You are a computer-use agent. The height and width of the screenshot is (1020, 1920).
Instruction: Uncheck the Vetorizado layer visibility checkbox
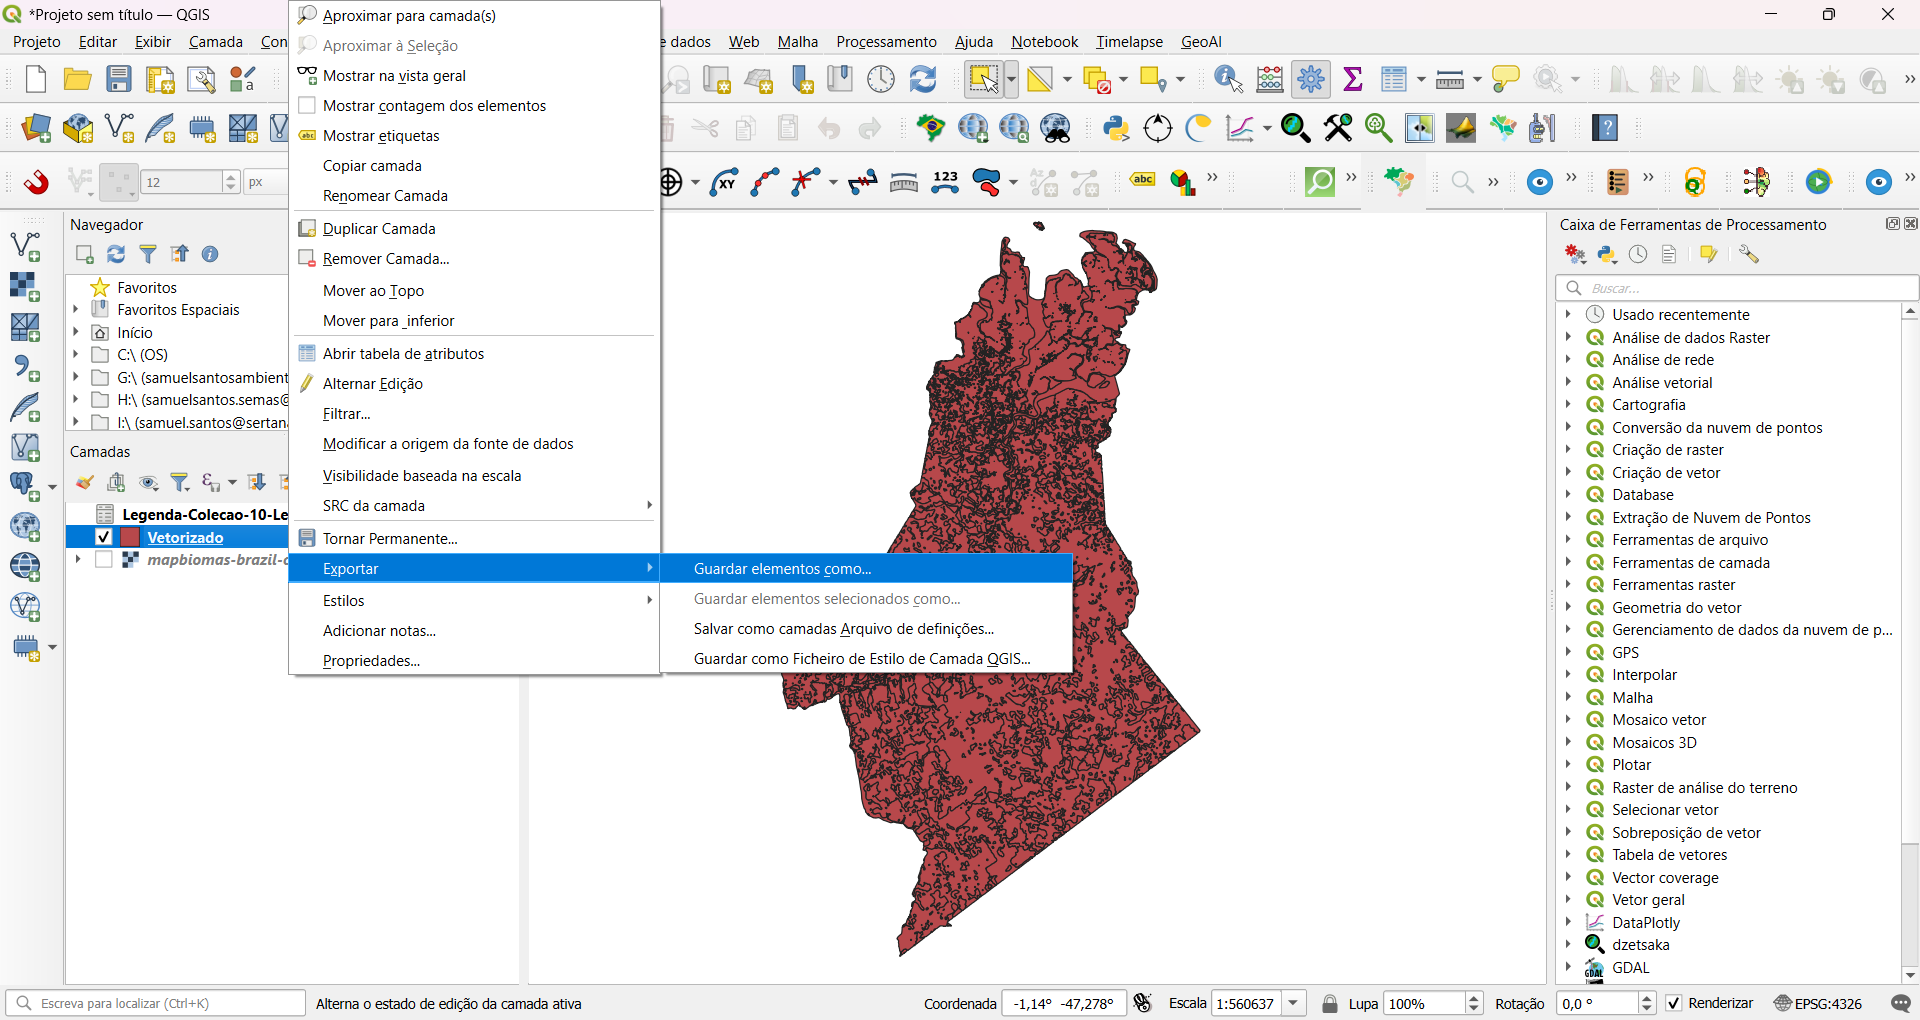click(103, 537)
